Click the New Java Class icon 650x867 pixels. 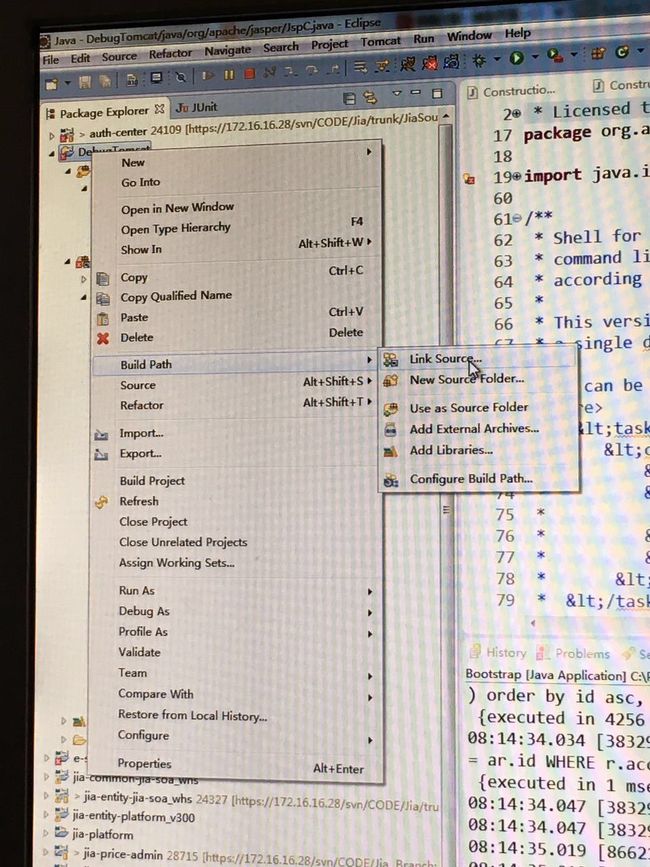tap(622, 51)
